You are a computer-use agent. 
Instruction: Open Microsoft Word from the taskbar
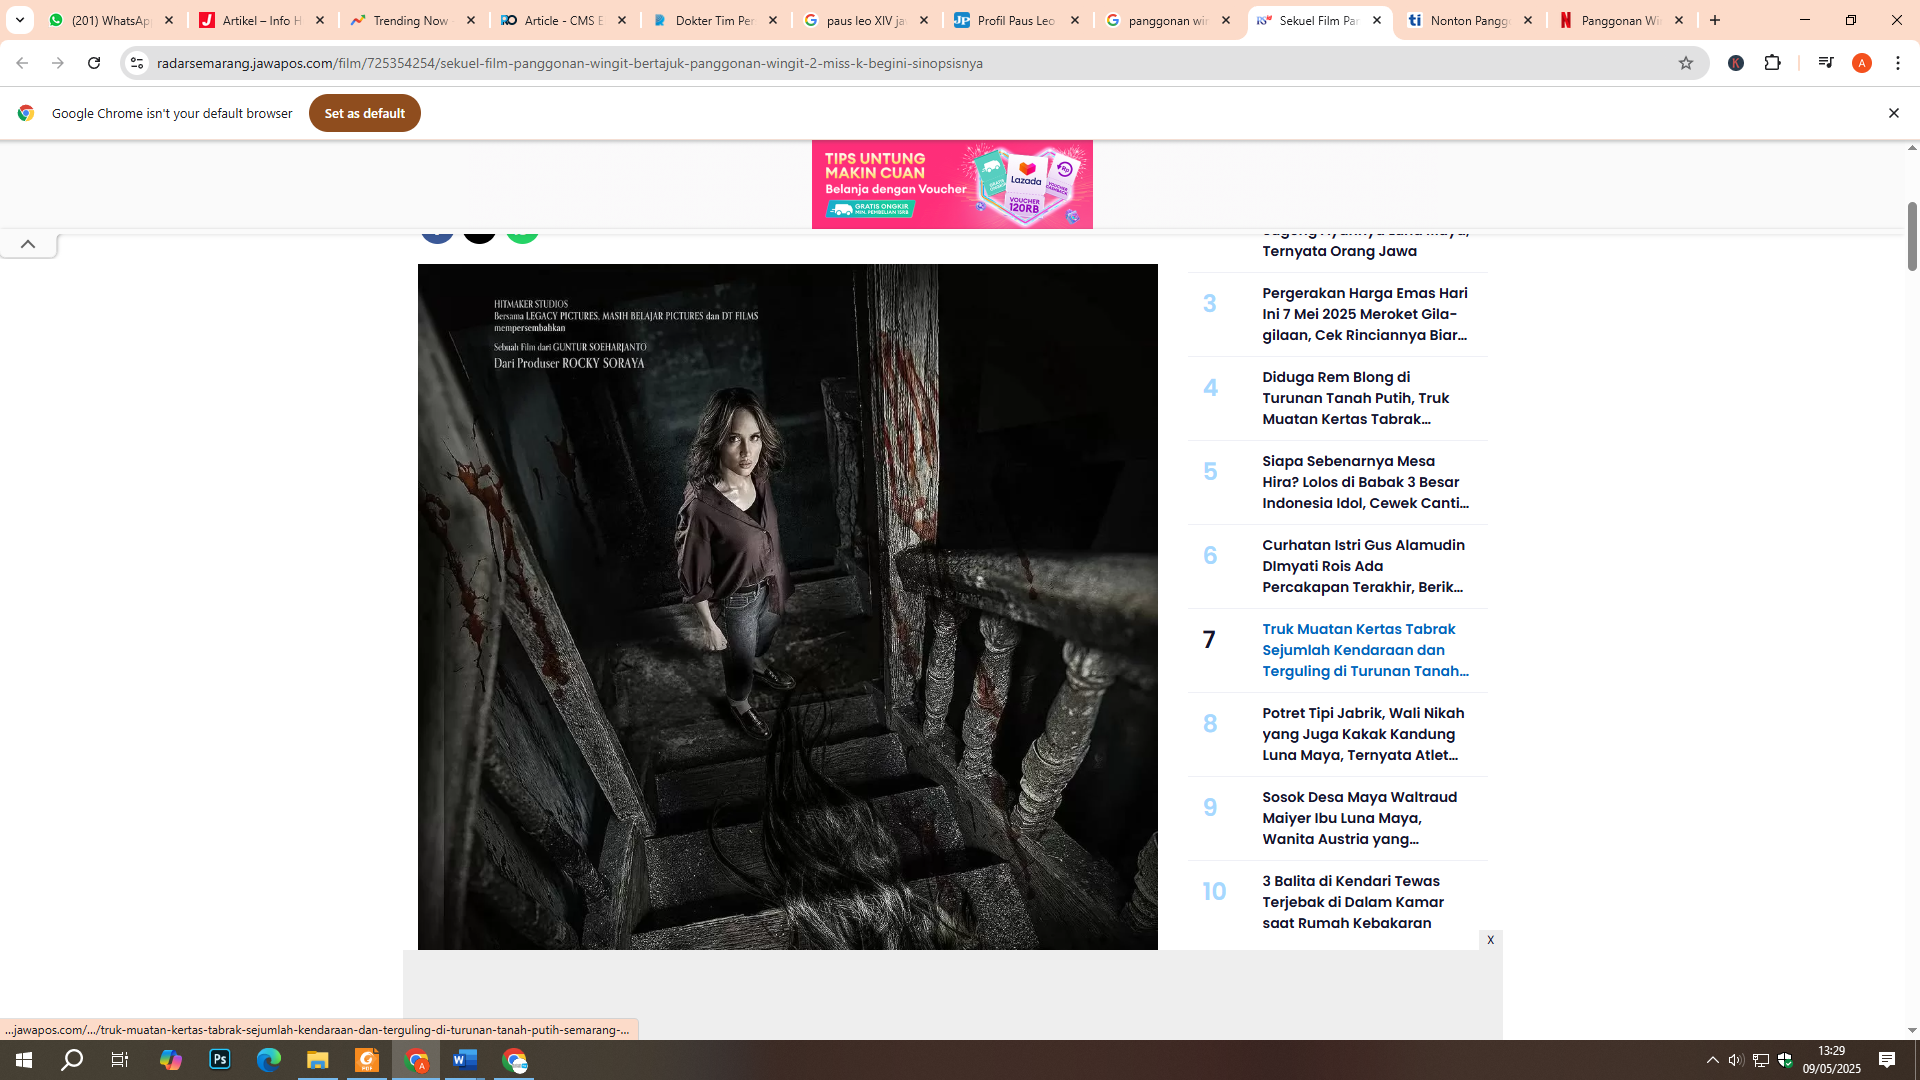click(465, 1060)
